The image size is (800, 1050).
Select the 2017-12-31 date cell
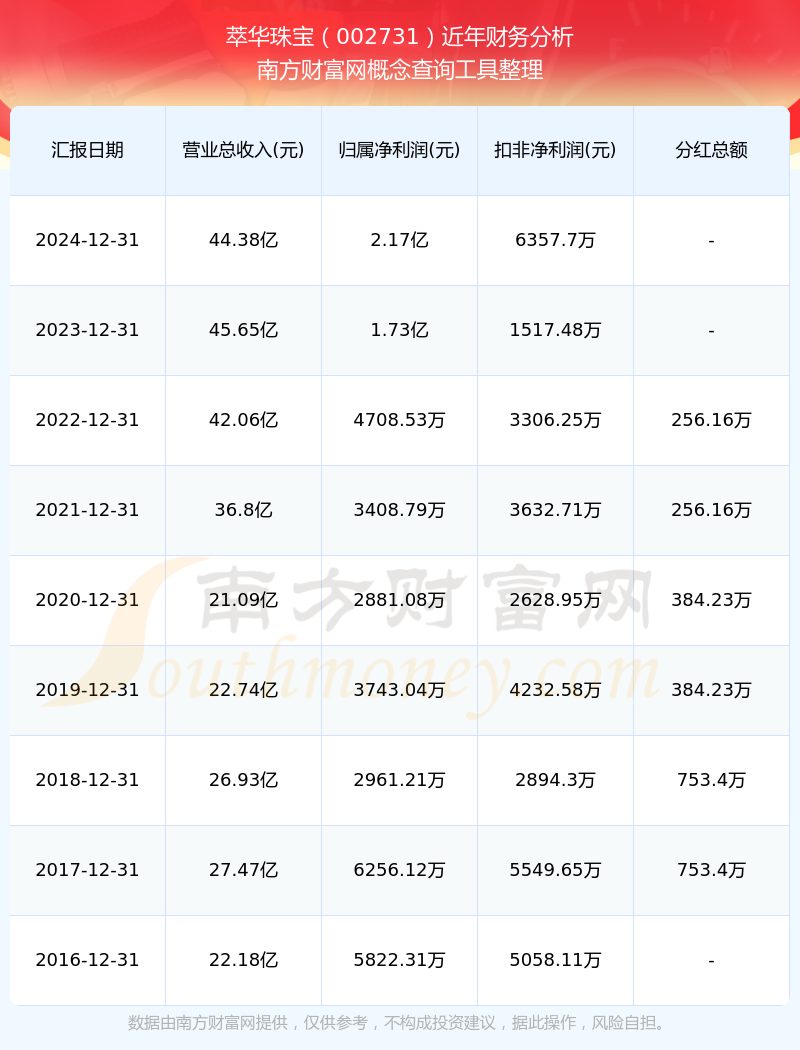tap(88, 870)
